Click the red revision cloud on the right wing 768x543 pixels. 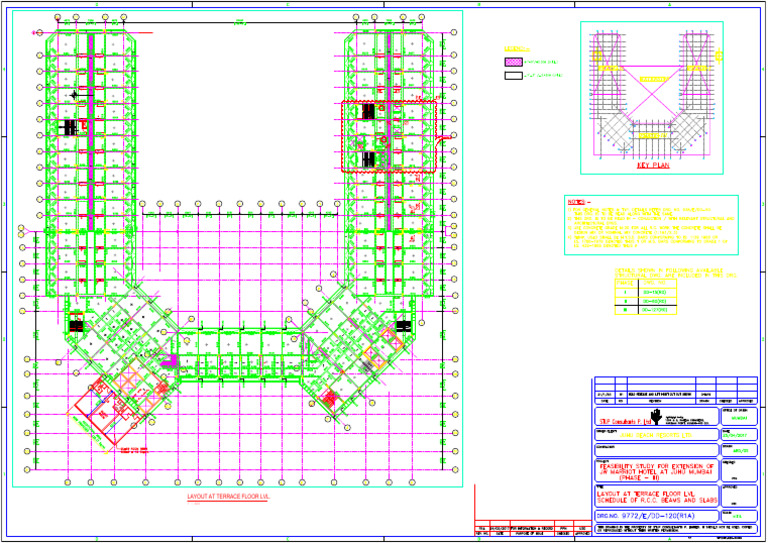[x=389, y=137]
